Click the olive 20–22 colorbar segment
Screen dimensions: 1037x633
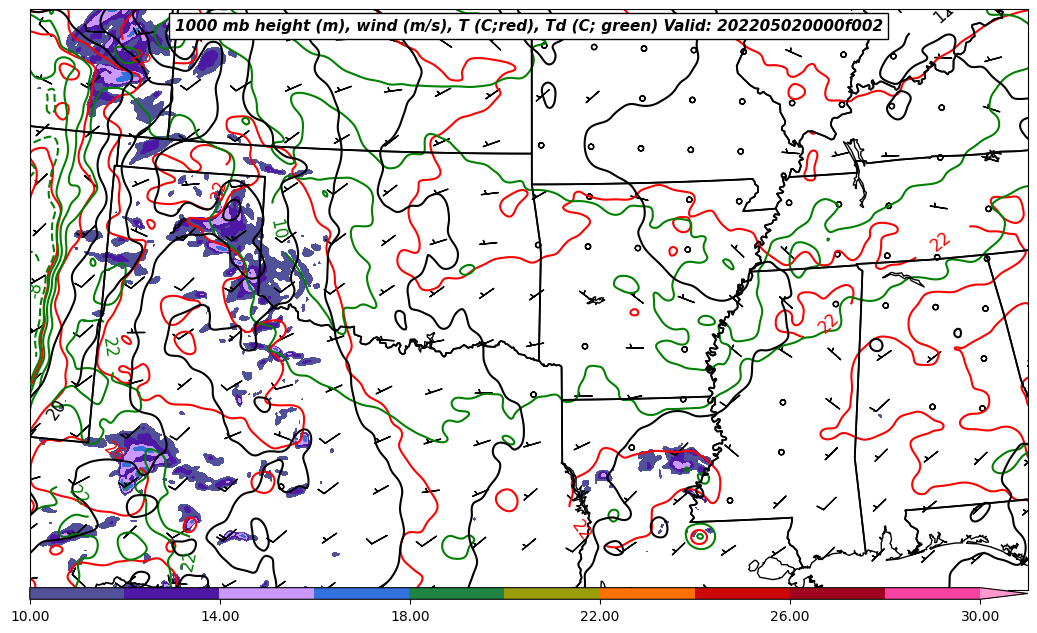pyautogui.click(x=552, y=593)
